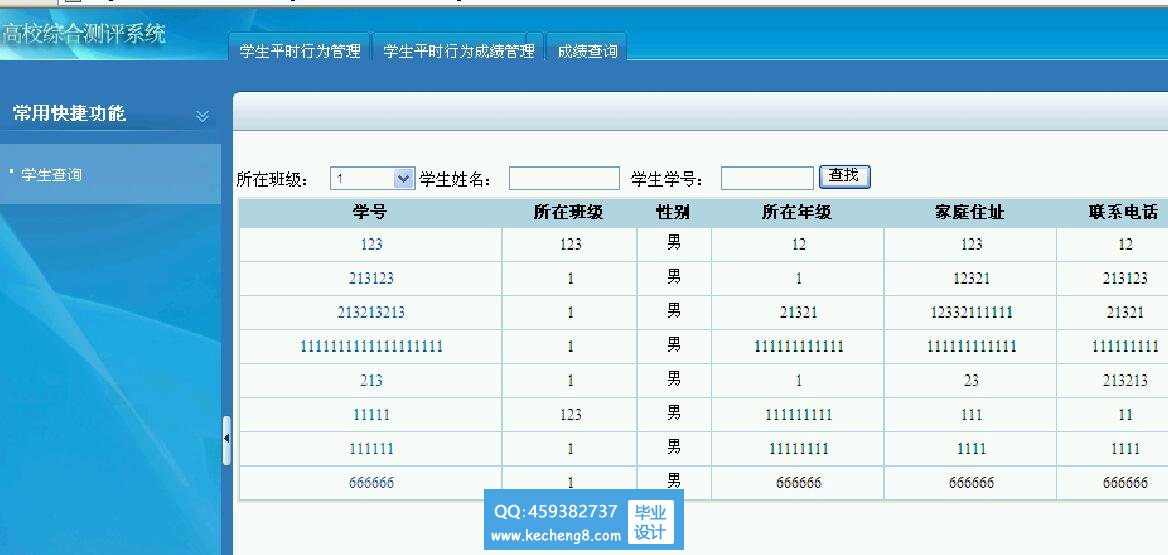Screen dimensions: 1168x555
Task: Click the 查找 search button
Action: coord(845,177)
